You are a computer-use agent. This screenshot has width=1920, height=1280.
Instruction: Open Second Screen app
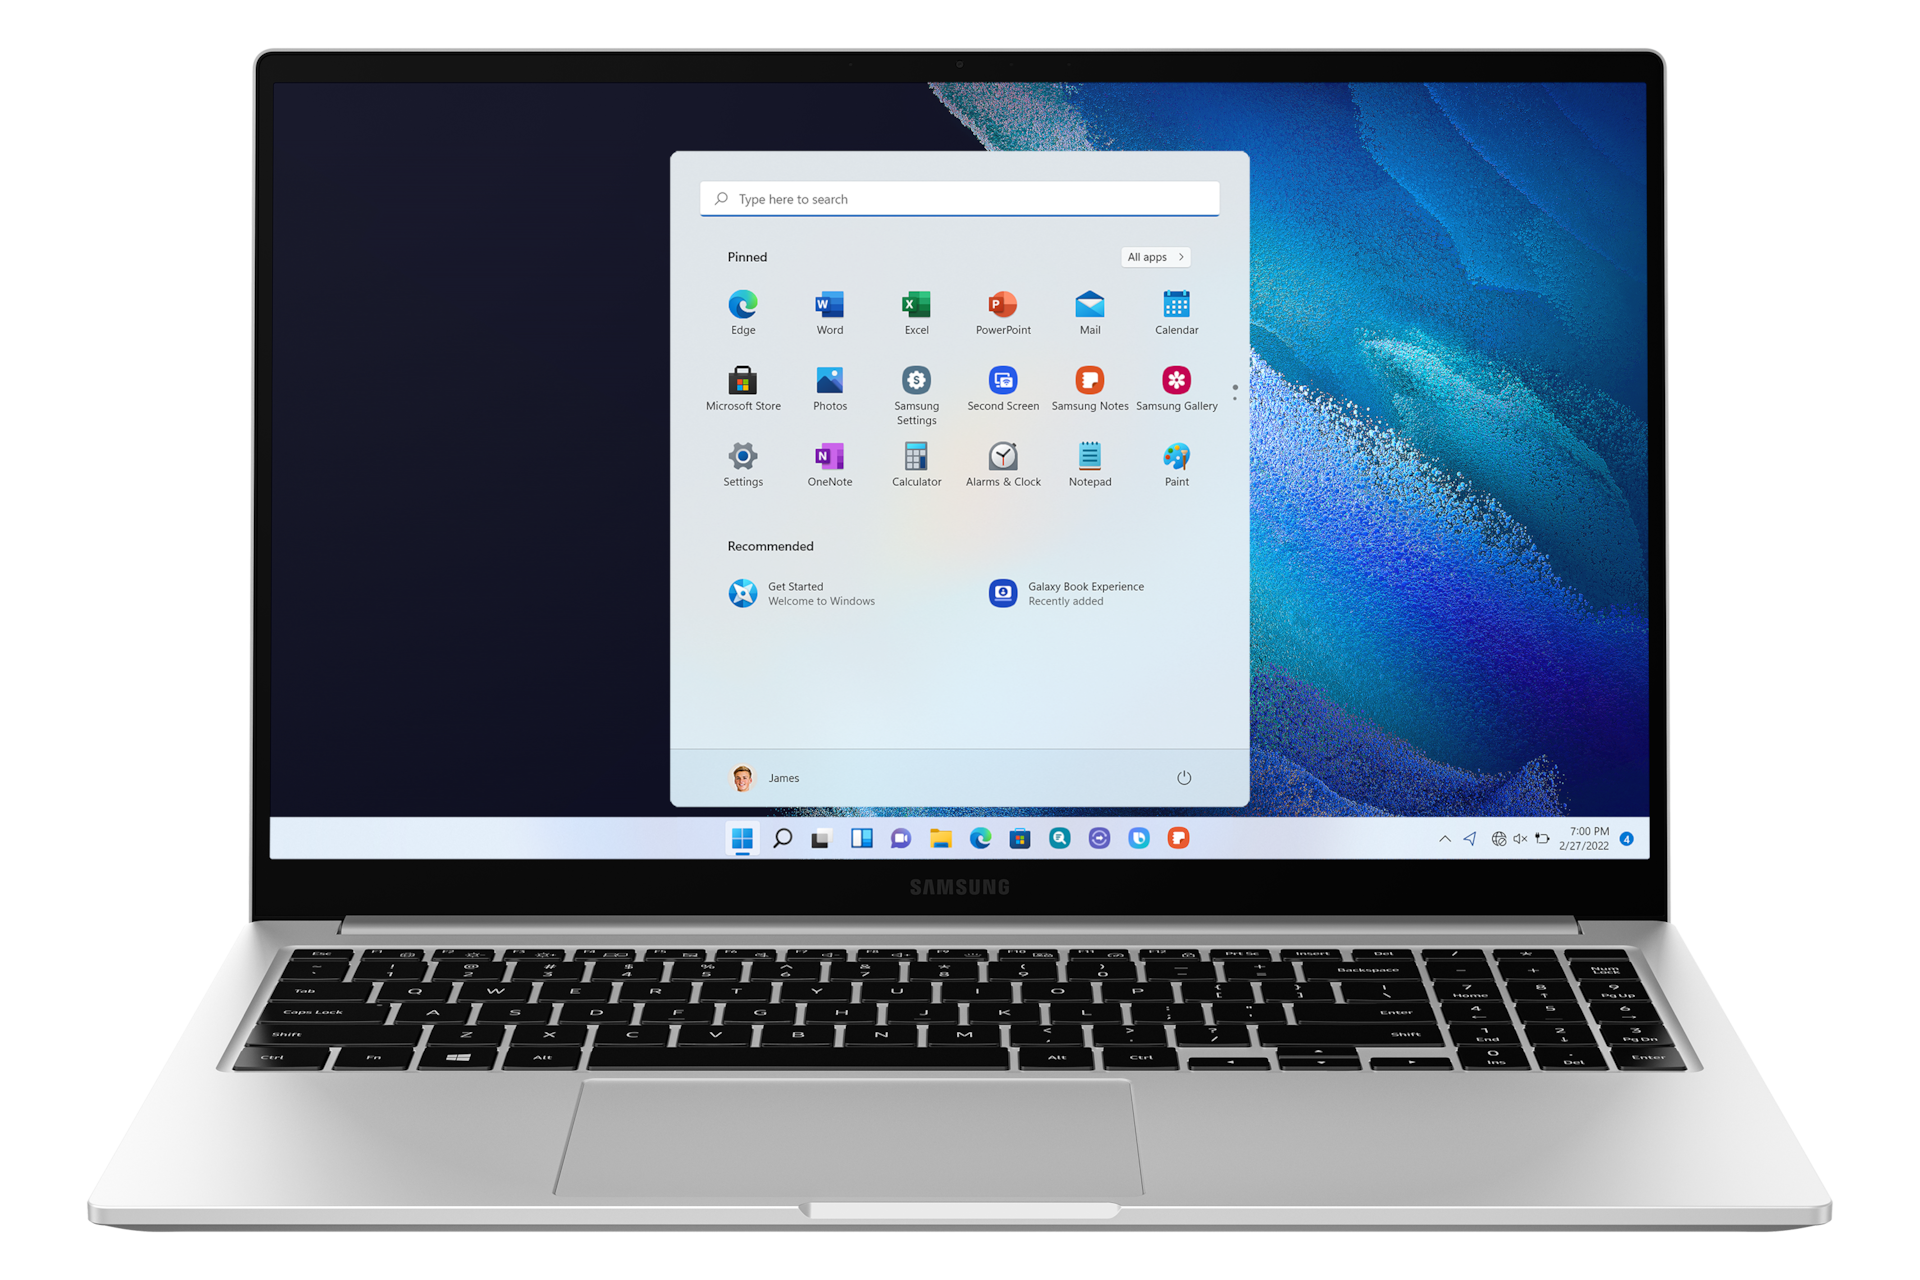tap(1000, 386)
